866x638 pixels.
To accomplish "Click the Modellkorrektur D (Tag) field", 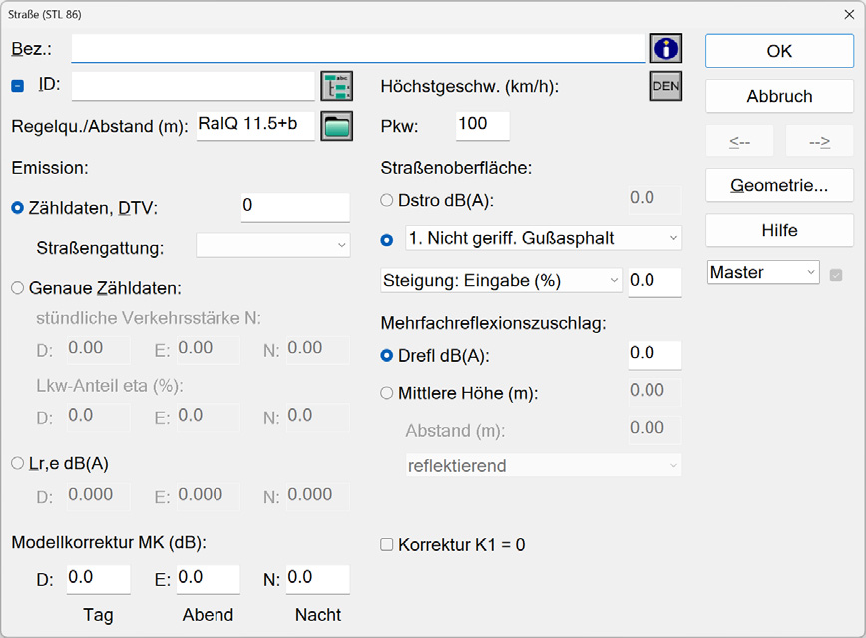I will (x=98, y=579).
